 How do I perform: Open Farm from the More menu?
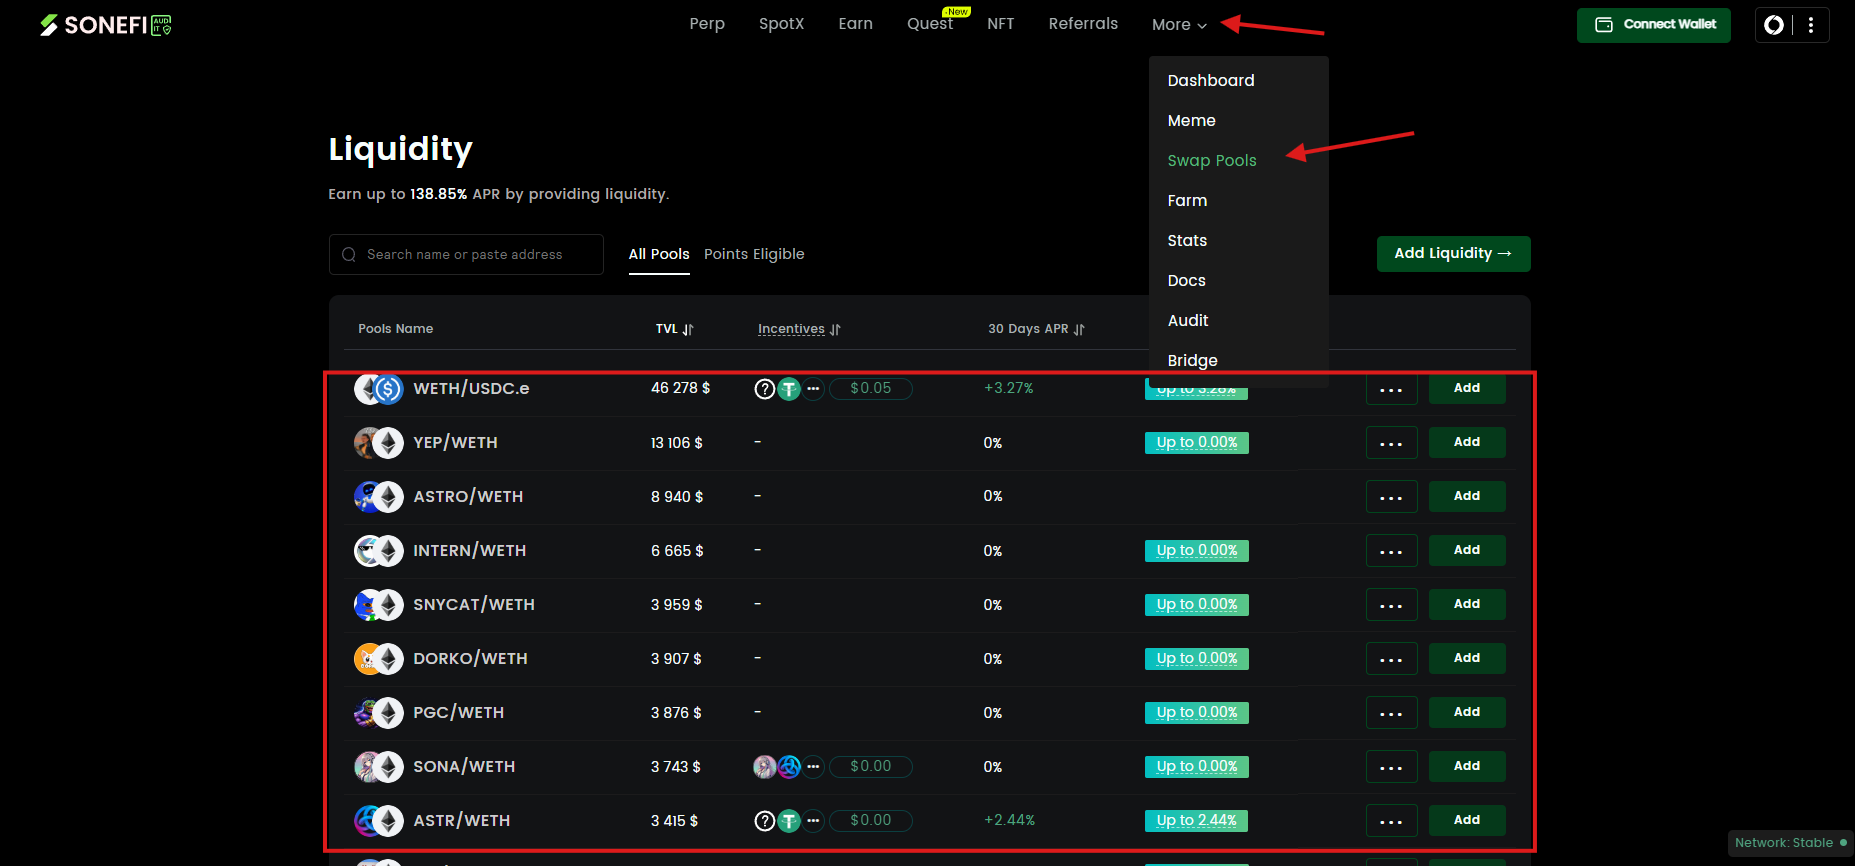(1187, 201)
